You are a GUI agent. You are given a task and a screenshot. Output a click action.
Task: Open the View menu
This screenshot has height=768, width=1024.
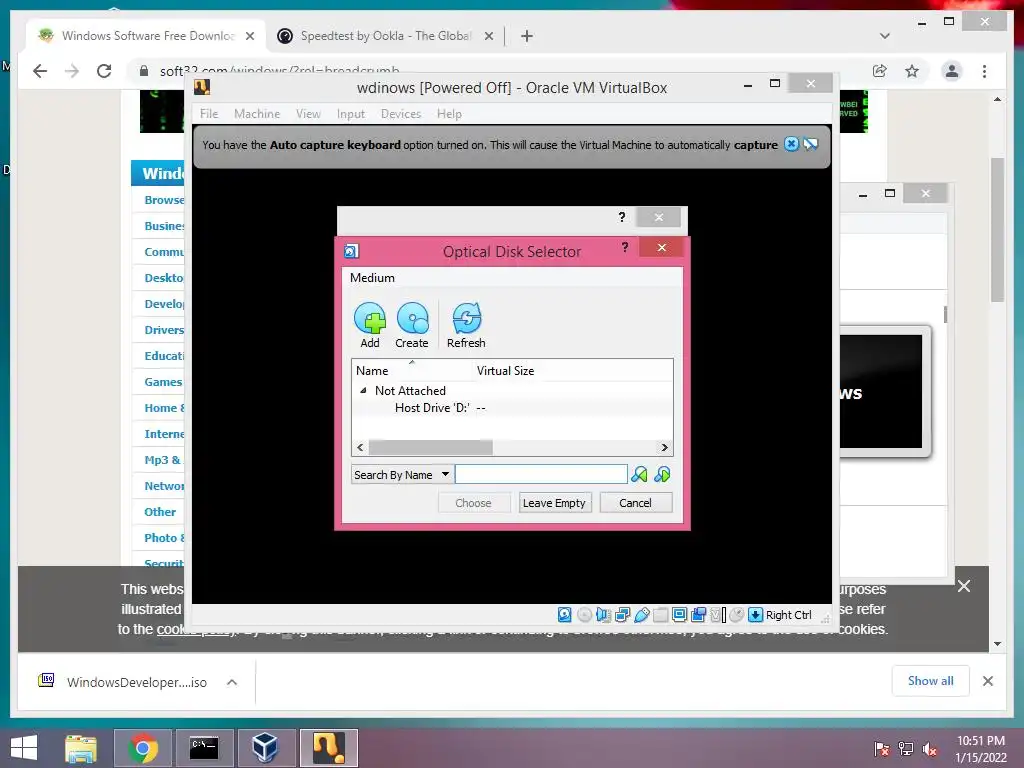coord(308,114)
